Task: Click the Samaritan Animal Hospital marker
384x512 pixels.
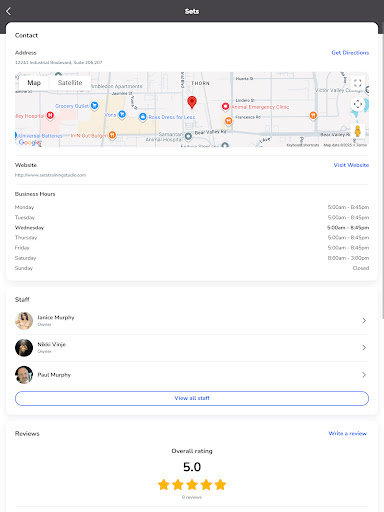Action: (x=188, y=136)
